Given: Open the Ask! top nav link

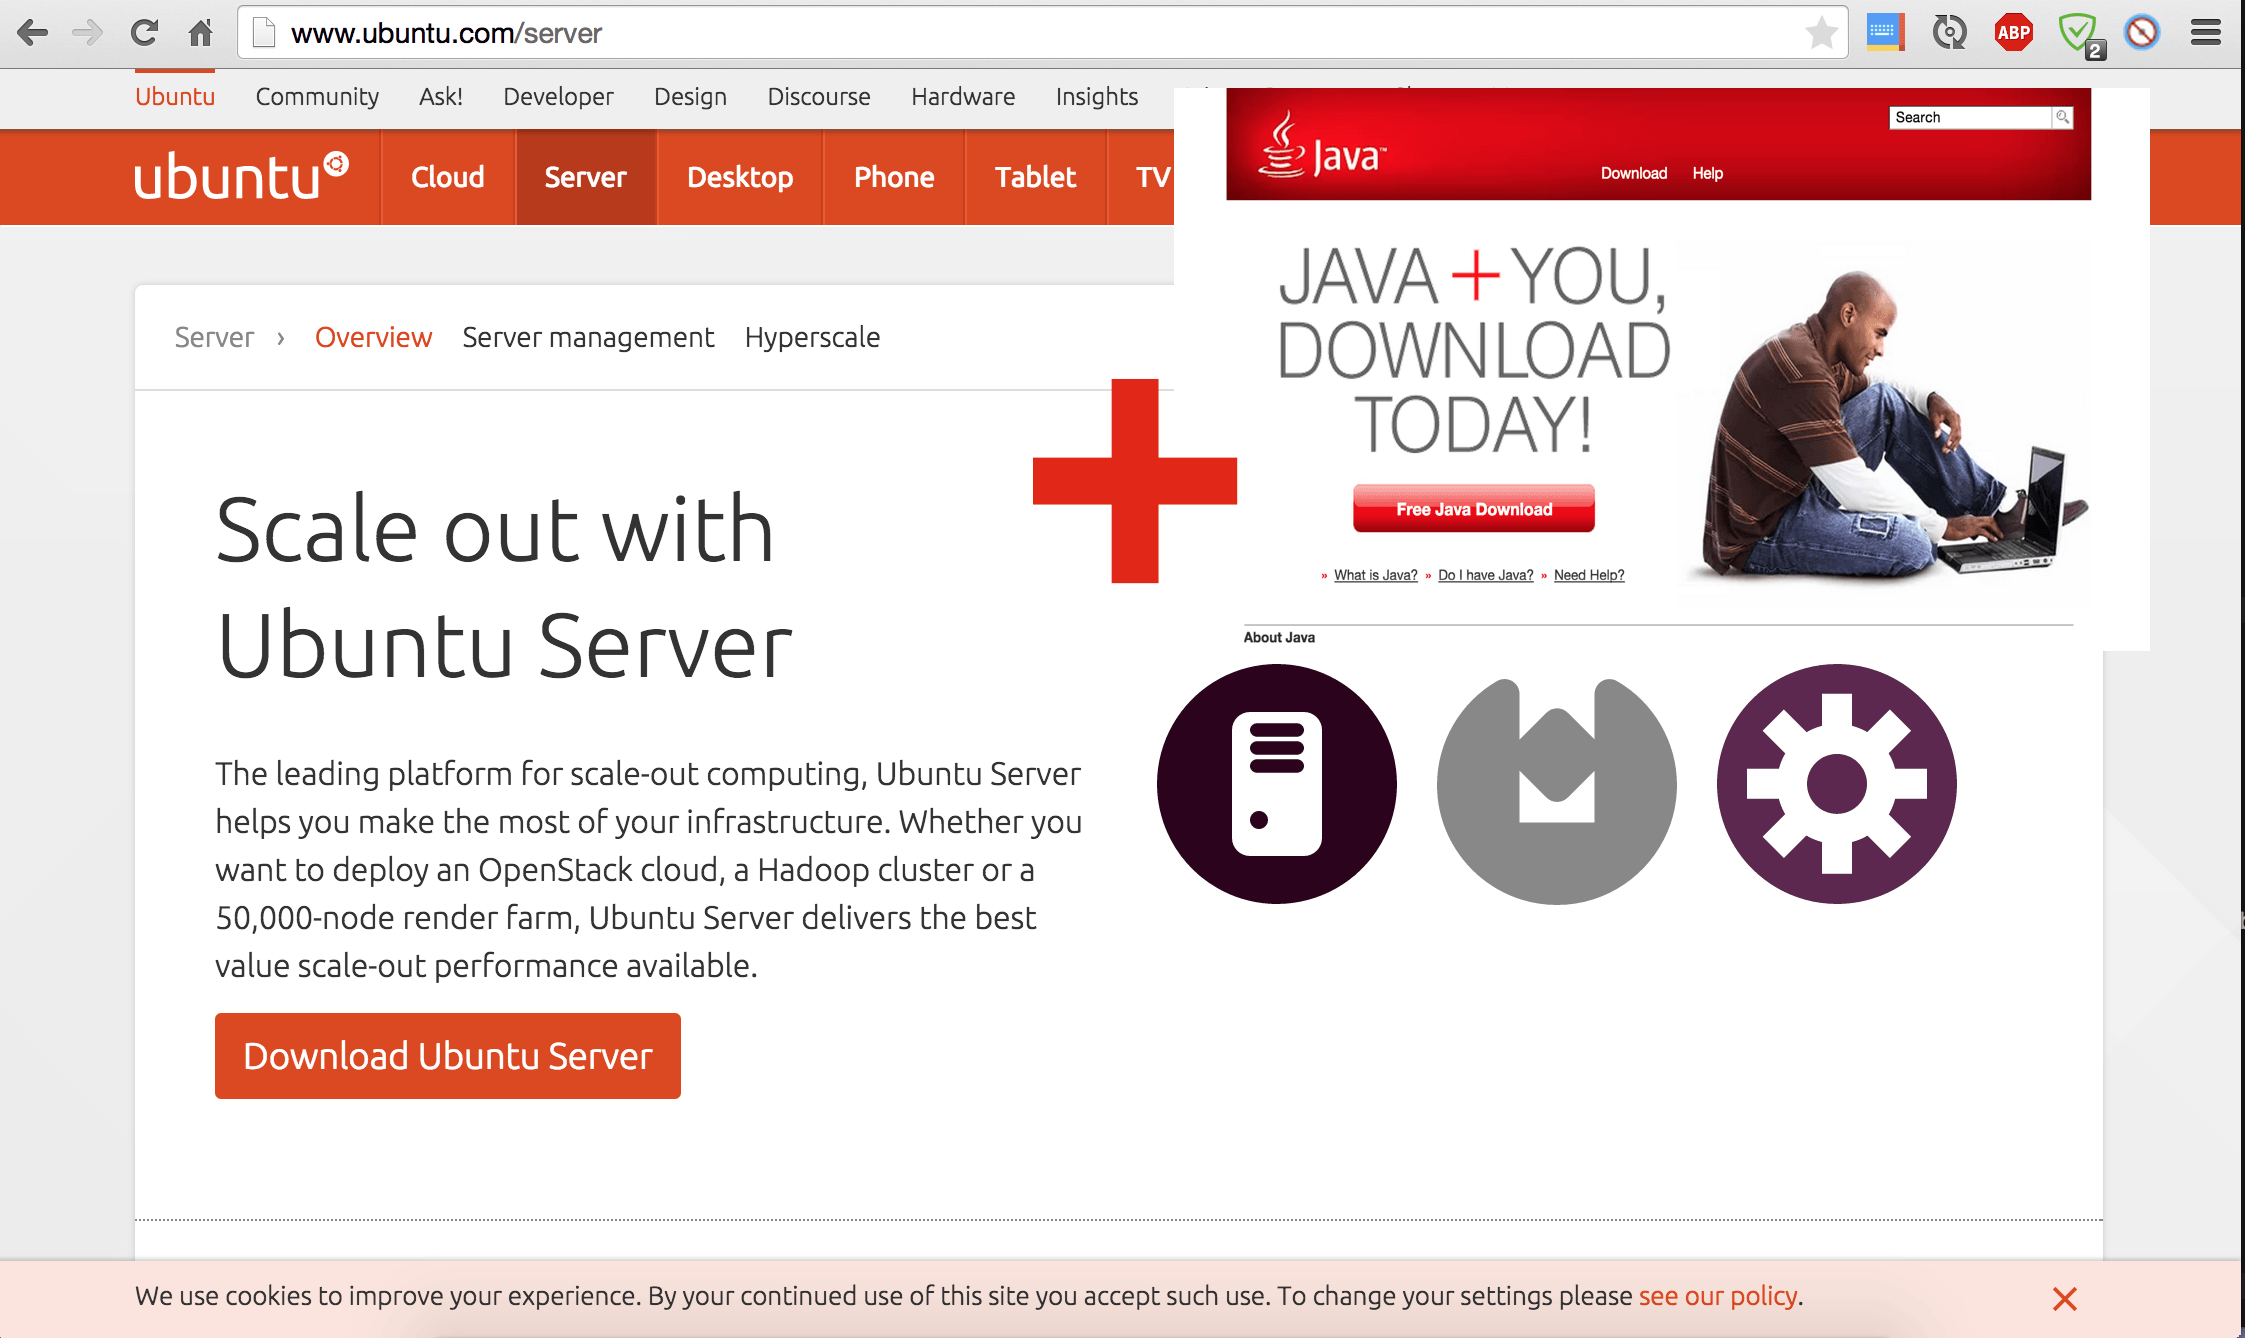Looking at the screenshot, I should pyautogui.click(x=441, y=96).
